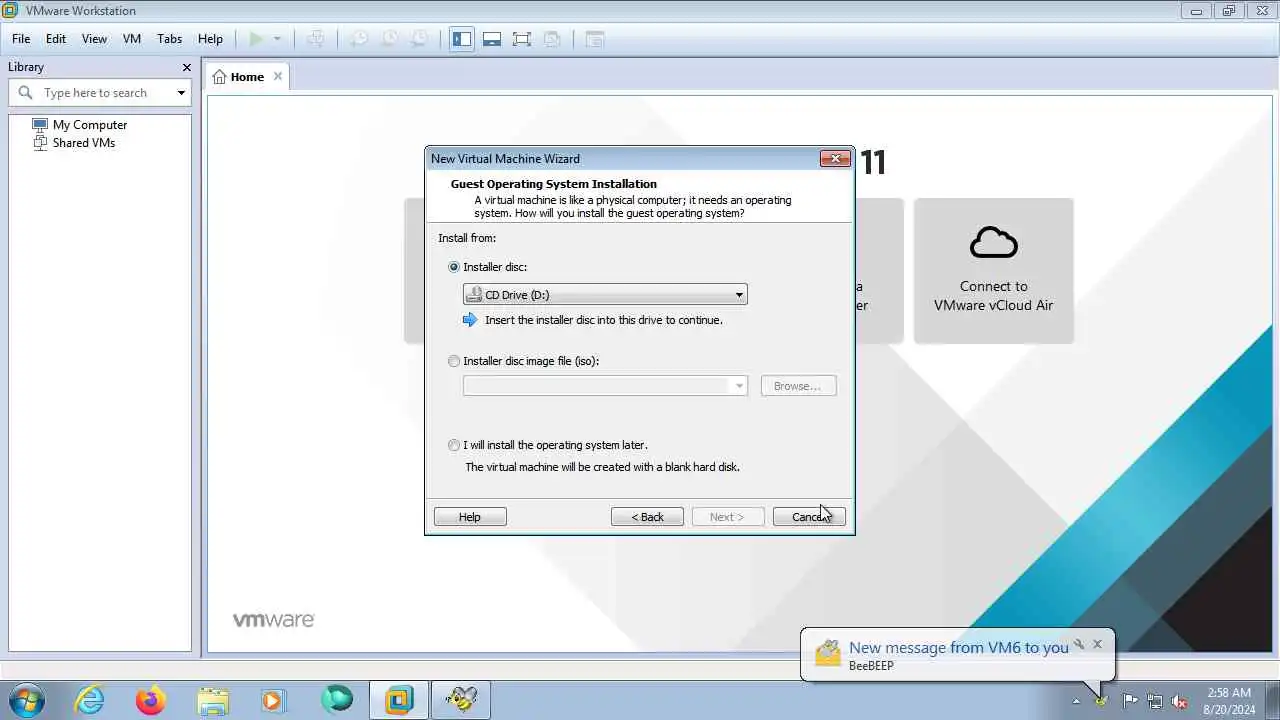1280x720 pixels.
Task: Choose I will install the operating system later
Action: click(454, 445)
